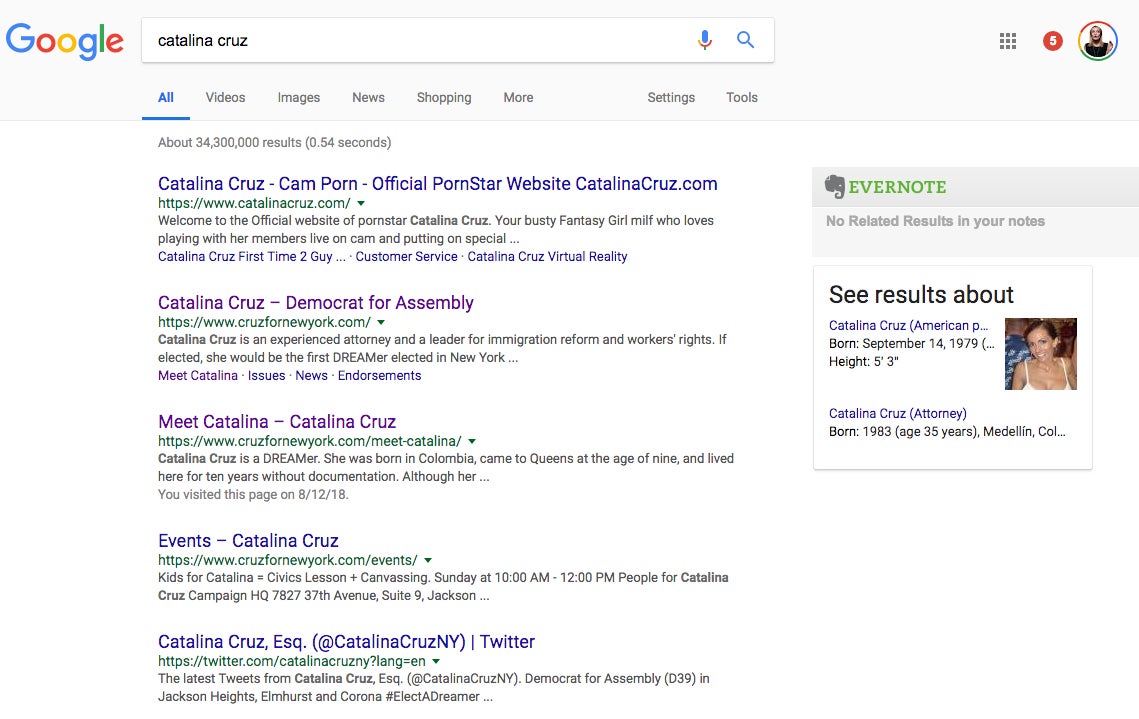Open the Tools menu
1139x719 pixels.
[742, 97]
